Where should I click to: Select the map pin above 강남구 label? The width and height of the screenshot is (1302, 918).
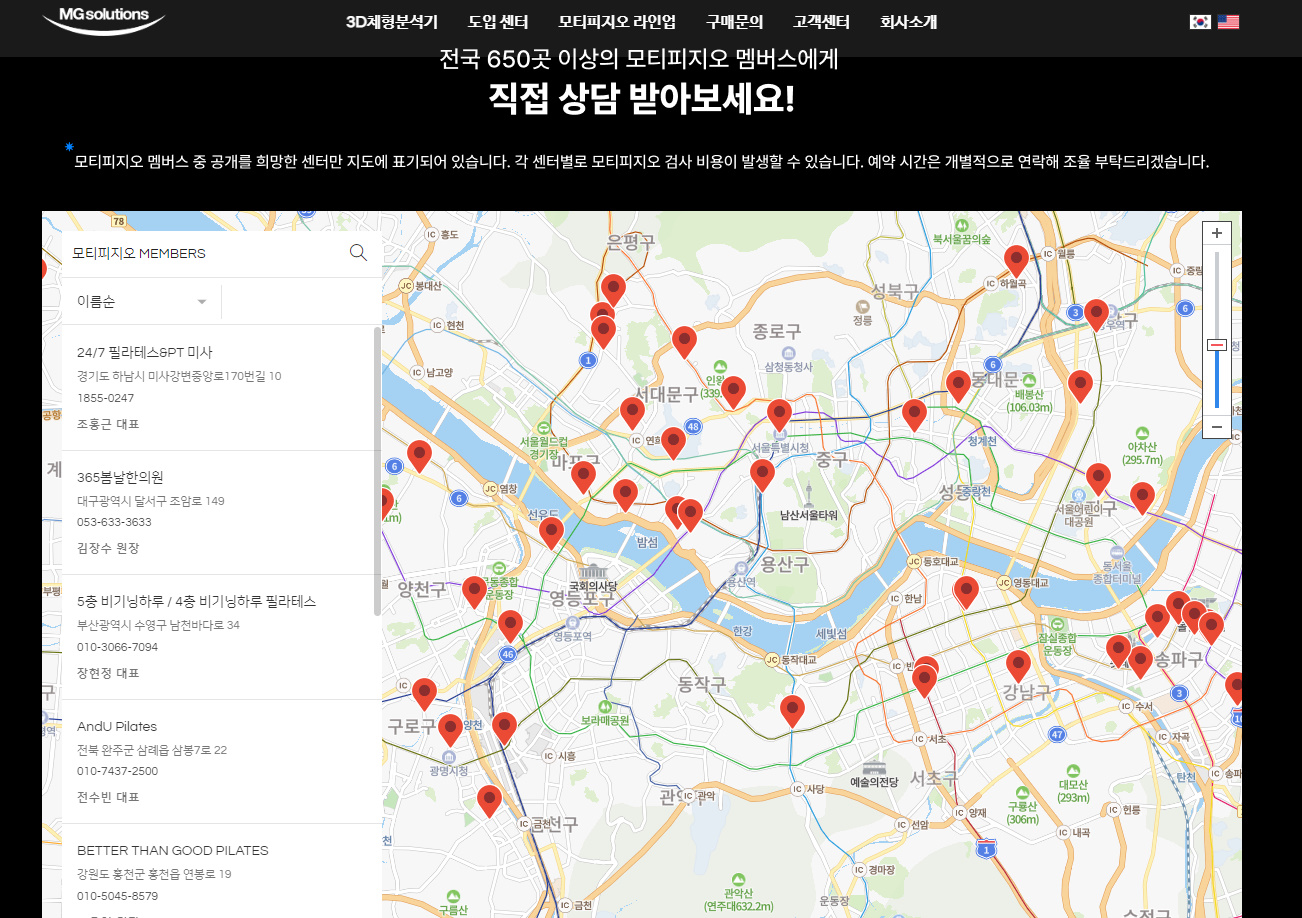(1018, 666)
